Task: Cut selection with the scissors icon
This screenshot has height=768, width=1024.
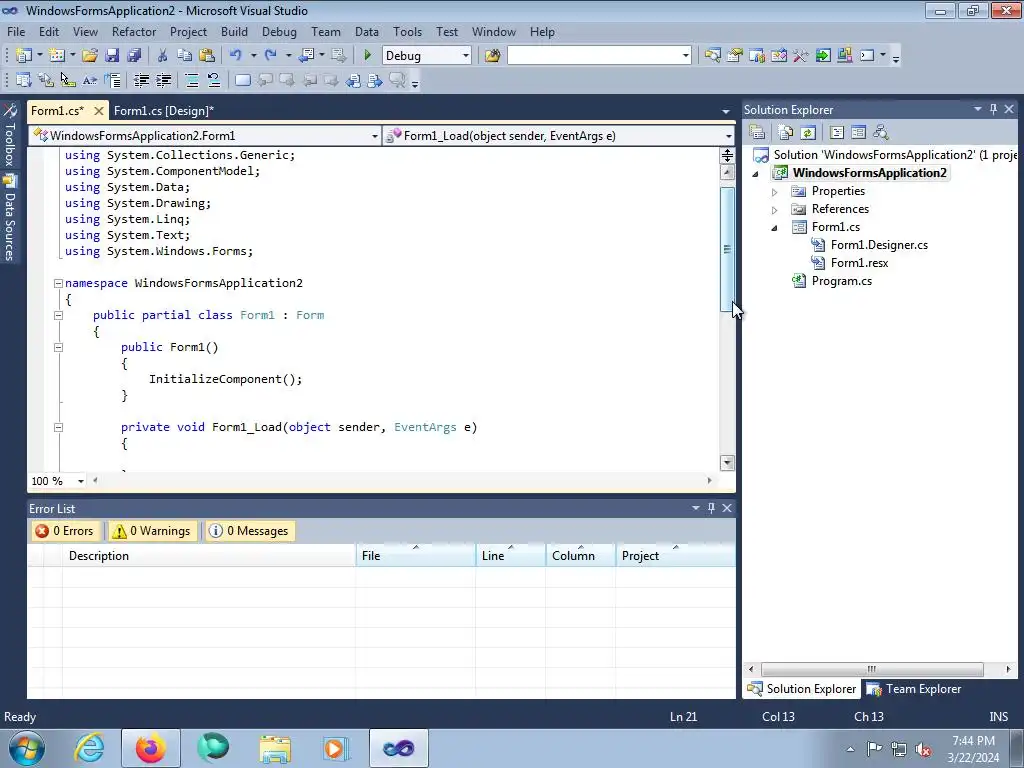Action: (163, 56)
